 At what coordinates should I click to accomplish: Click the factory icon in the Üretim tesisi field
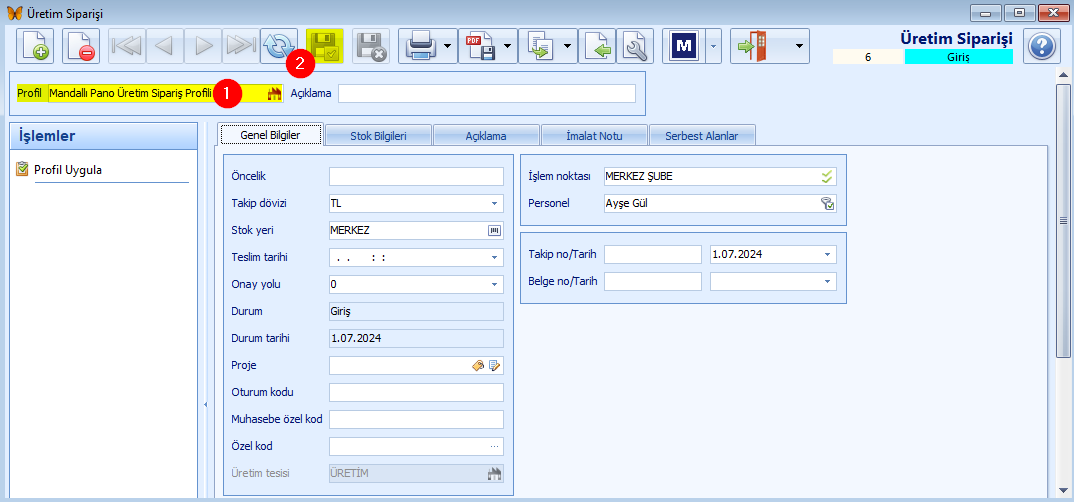tap(495, 473)
